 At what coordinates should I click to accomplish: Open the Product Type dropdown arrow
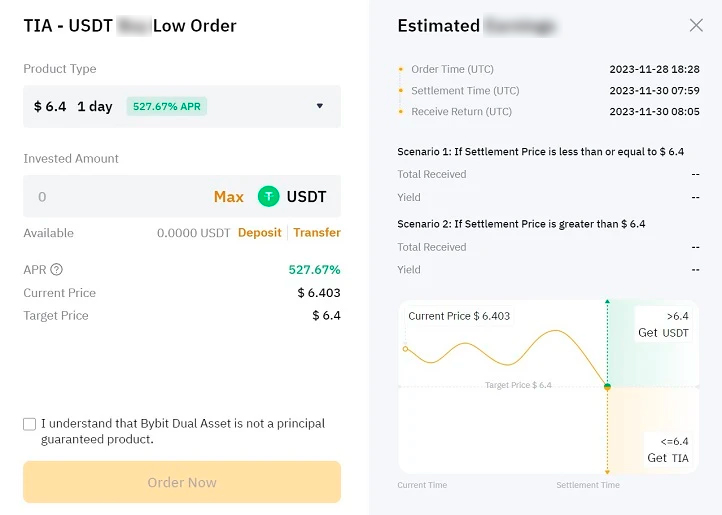coord(320,106)
